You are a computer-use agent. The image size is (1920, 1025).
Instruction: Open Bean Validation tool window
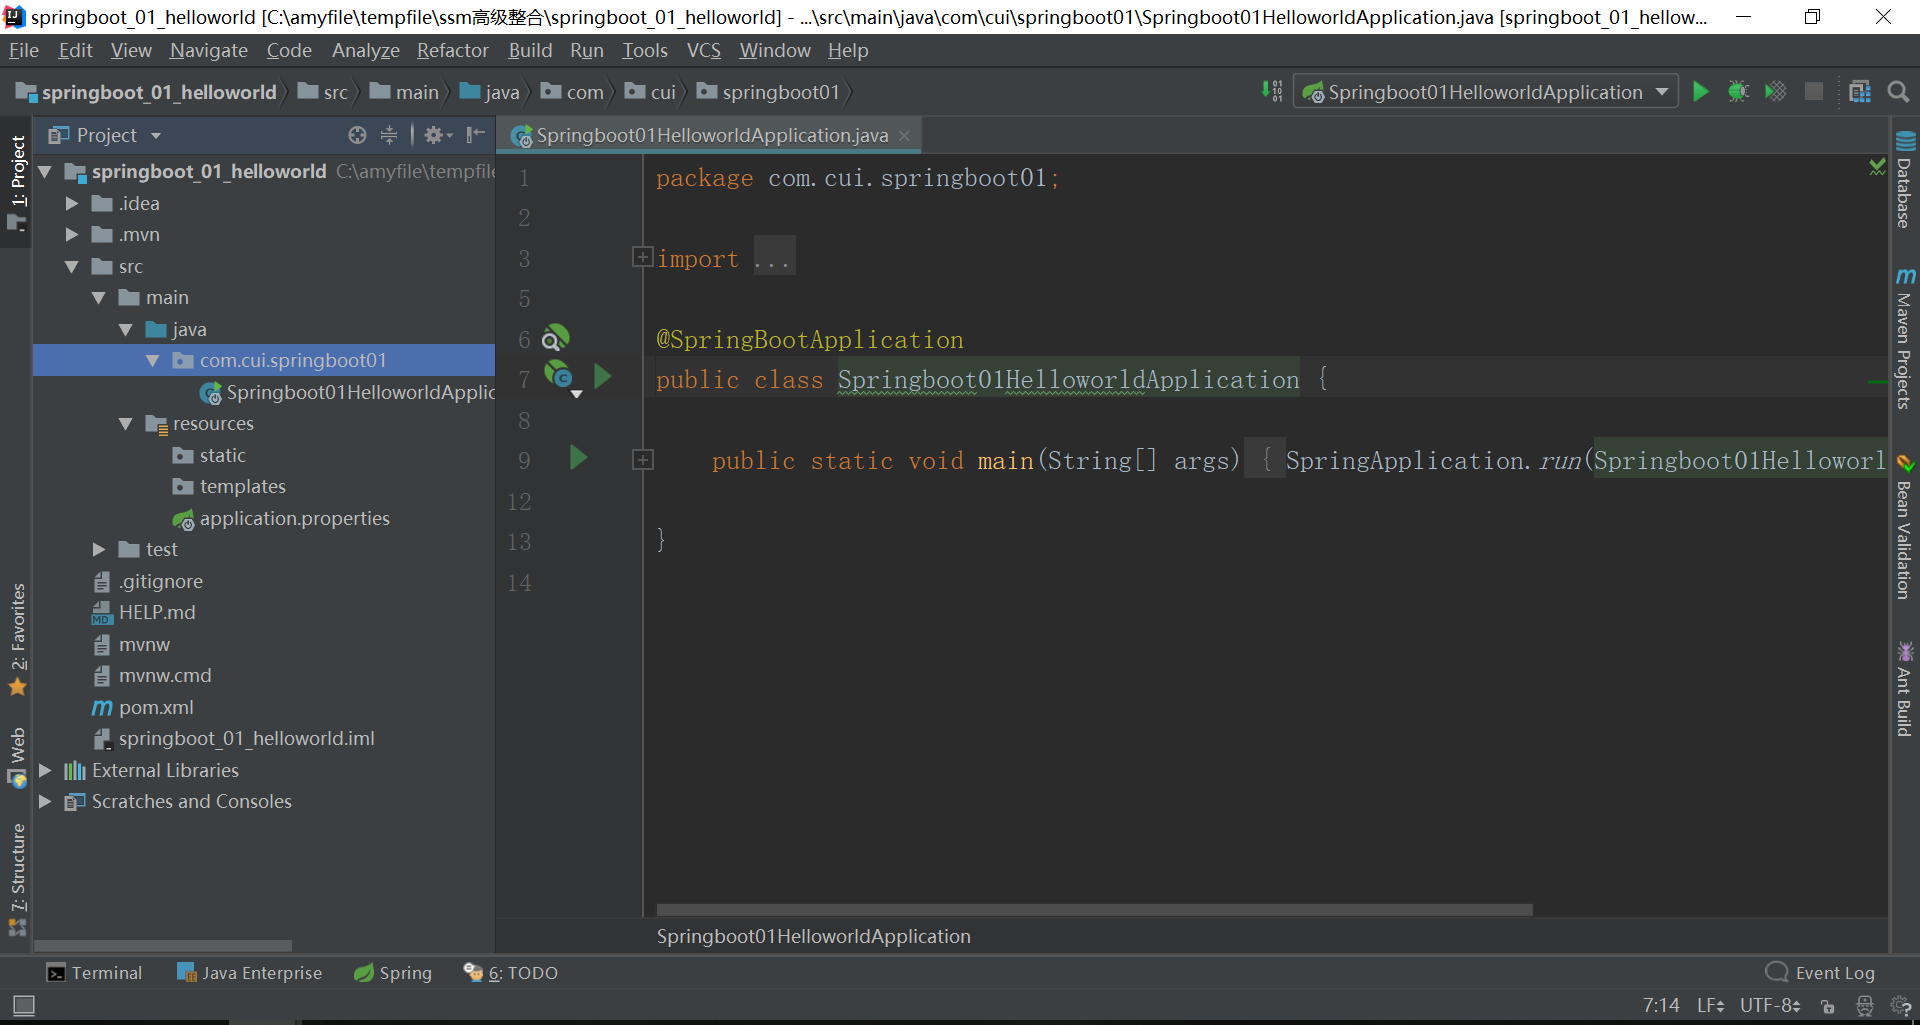(1905, 527)
